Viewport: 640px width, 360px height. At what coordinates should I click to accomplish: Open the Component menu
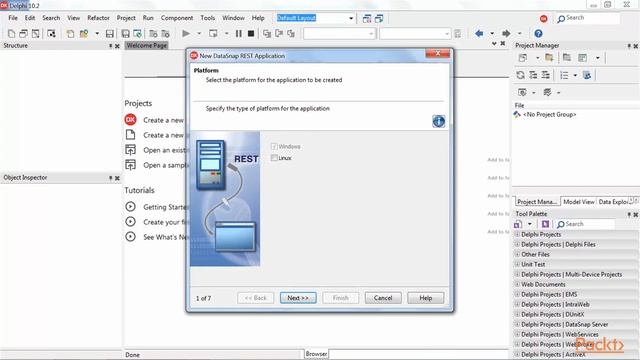[x=177, y=18]
